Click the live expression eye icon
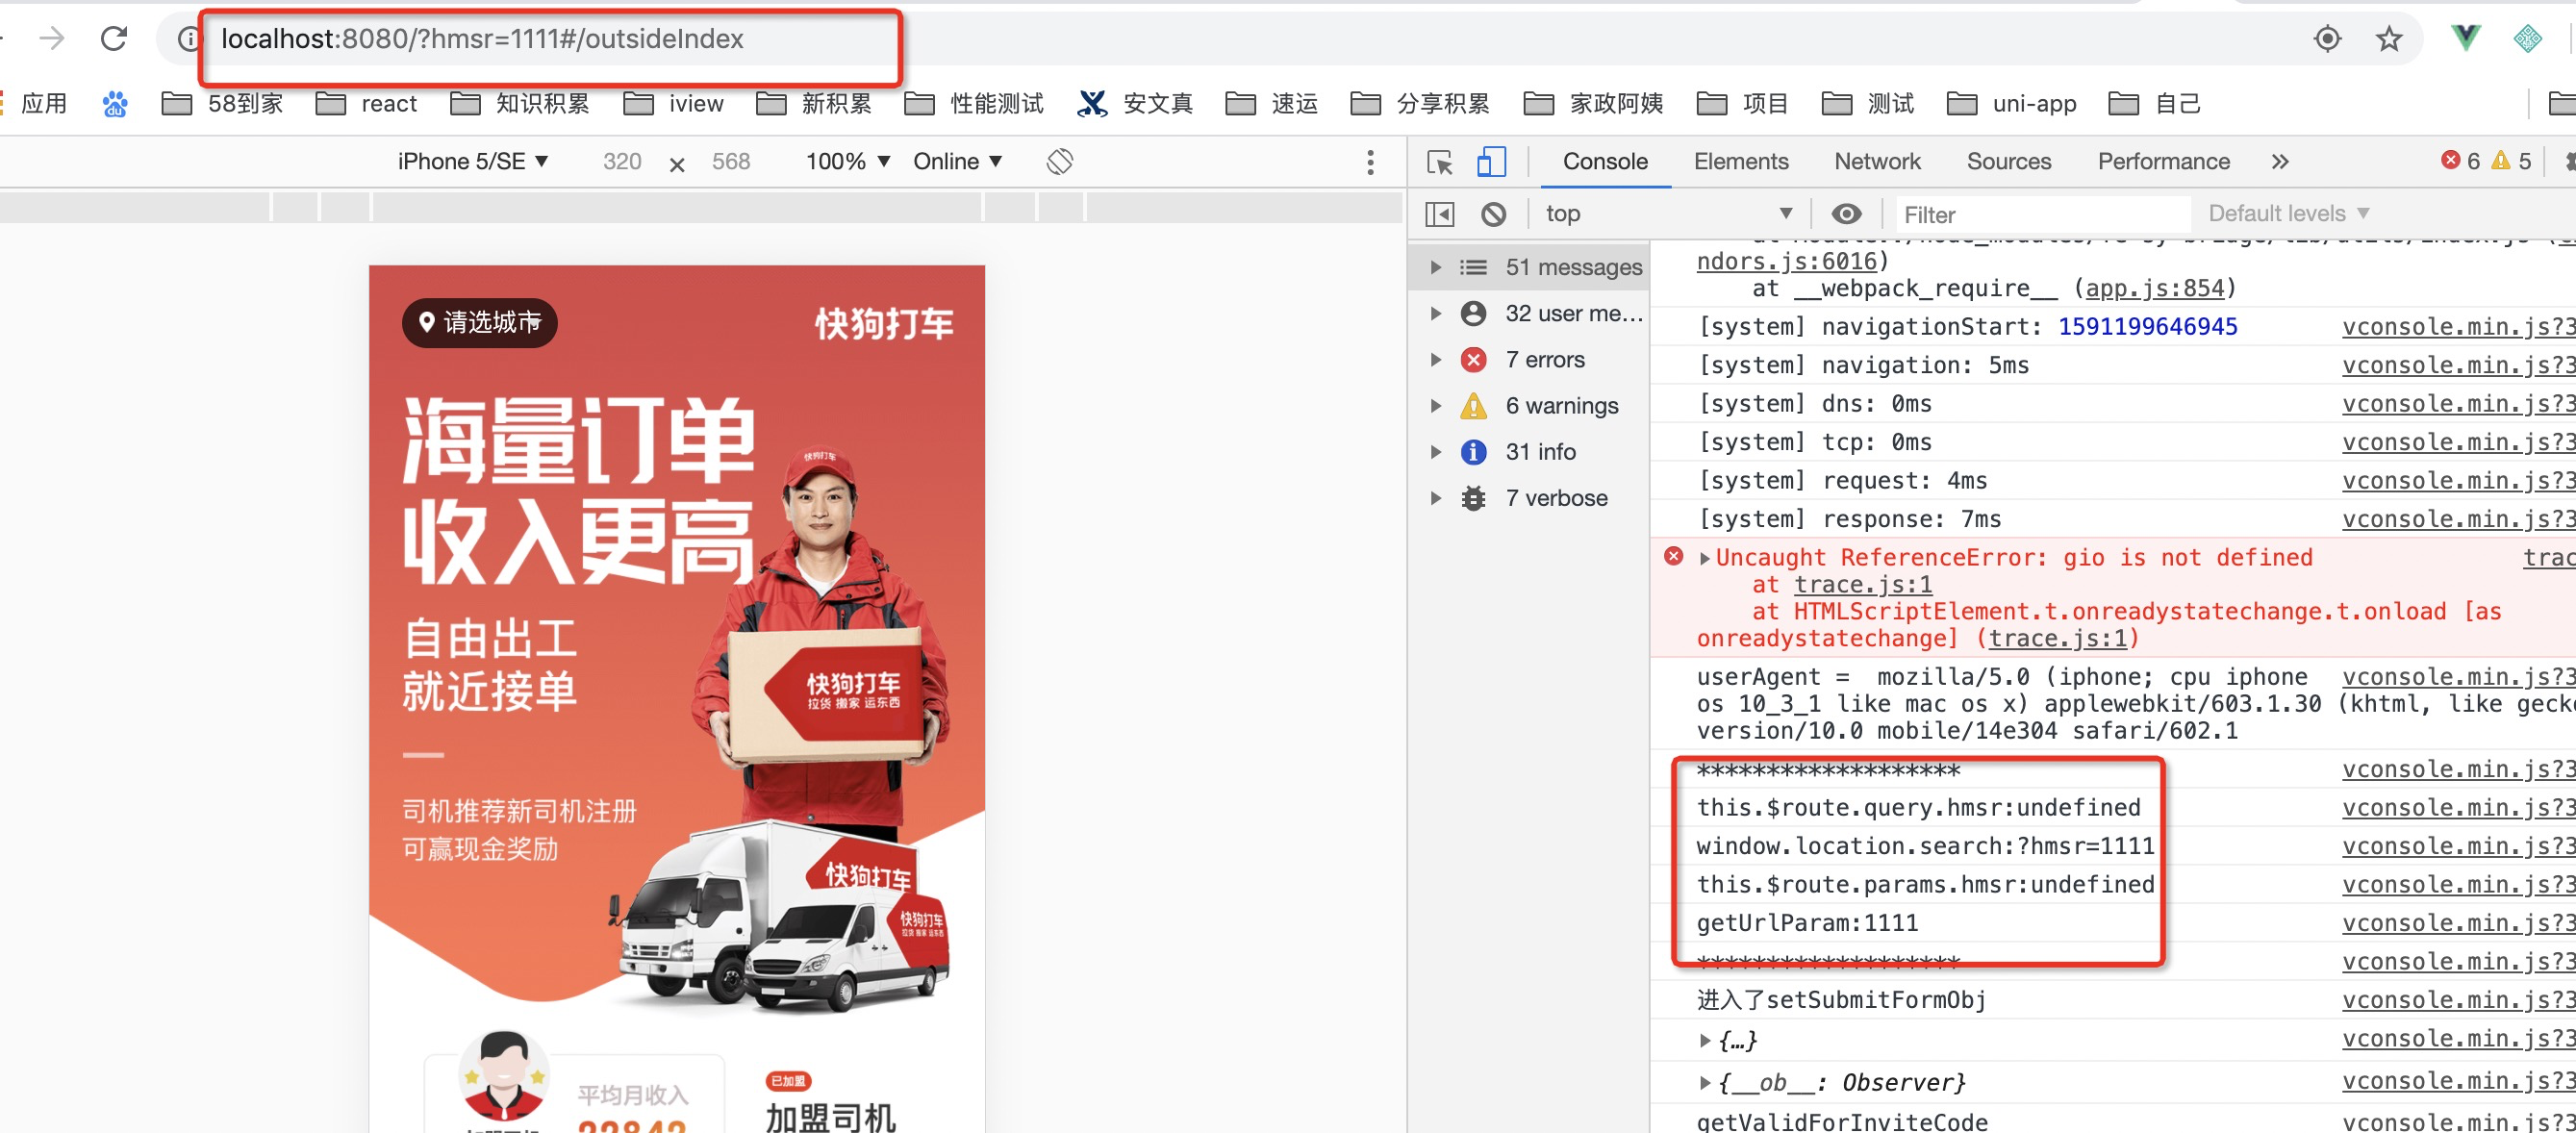Viewport: 2576px width, 1133px height. (1845, 214)
